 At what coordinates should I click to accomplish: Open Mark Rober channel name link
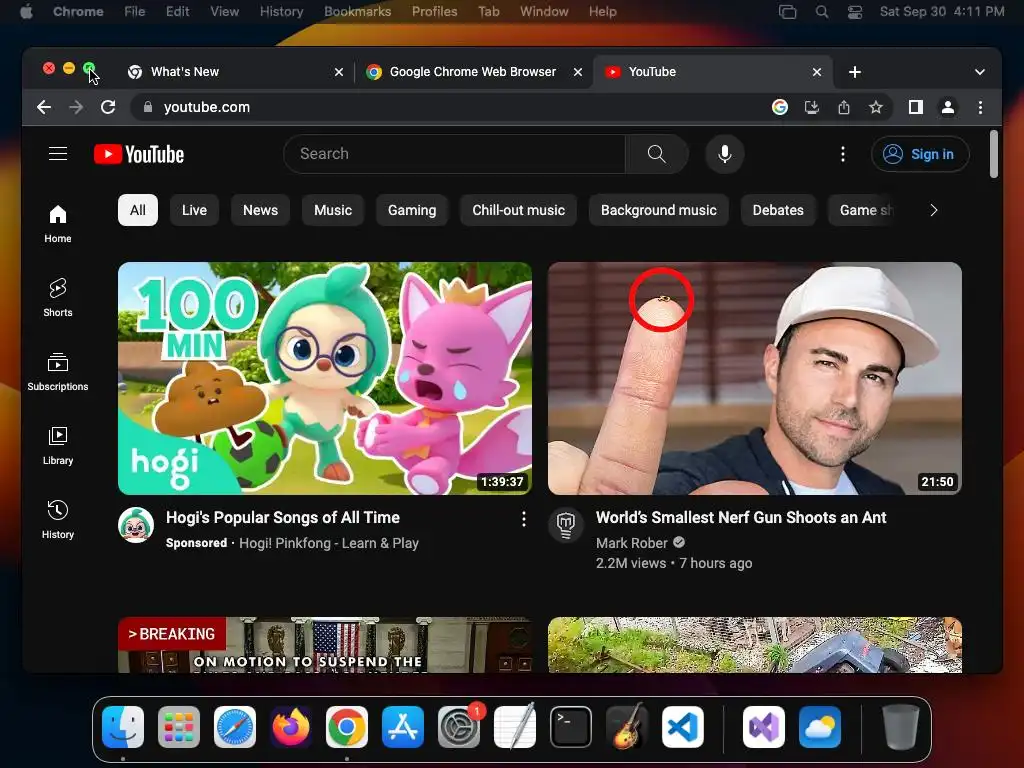tap(632, 543)
